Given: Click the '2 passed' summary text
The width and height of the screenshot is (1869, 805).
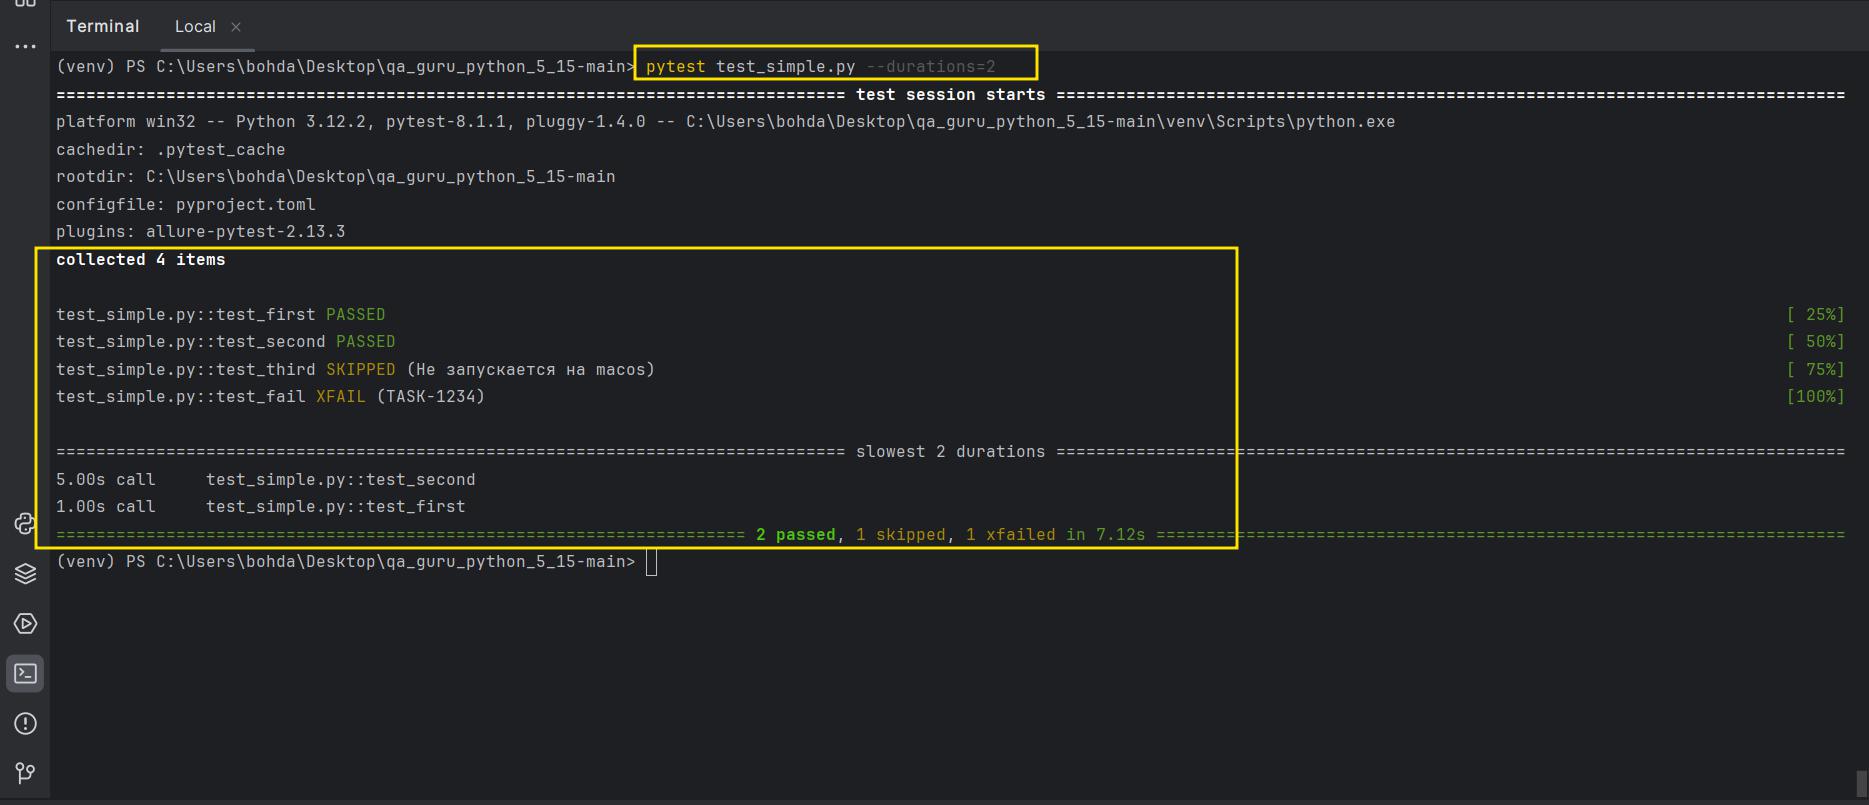Looking at the screenshot, I should (x=795, y=535).
